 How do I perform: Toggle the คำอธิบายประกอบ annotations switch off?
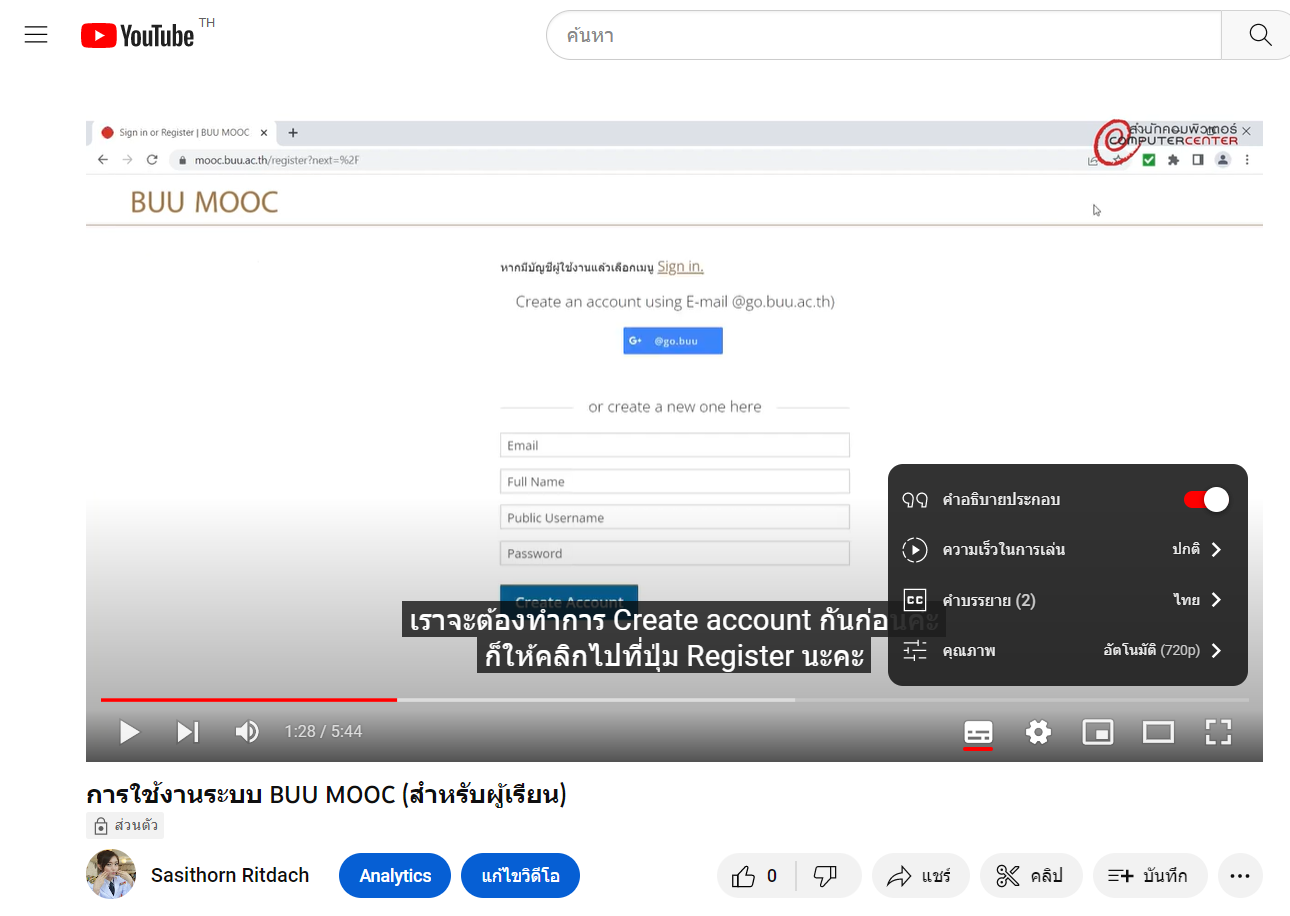(x=1206, y=500)
